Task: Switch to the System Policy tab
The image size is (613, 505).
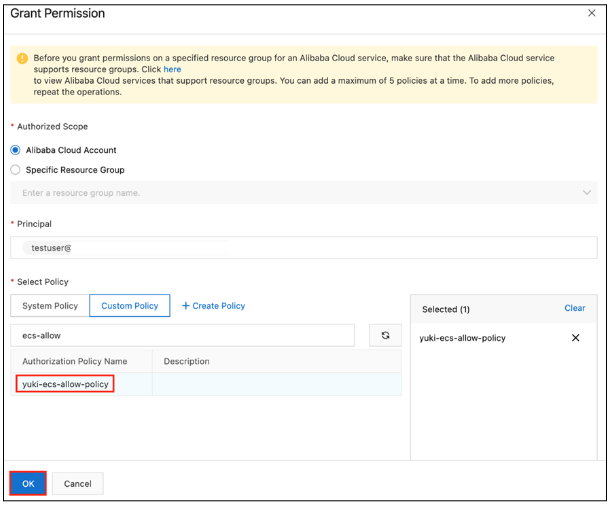Action: click(50, 306)
